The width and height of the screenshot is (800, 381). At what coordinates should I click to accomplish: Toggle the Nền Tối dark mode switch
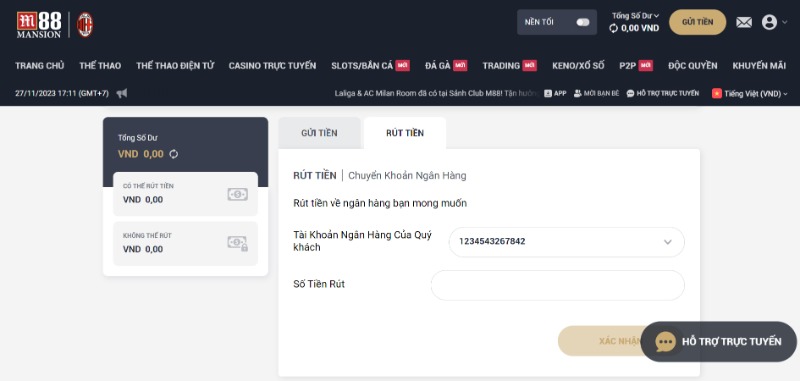583,22
